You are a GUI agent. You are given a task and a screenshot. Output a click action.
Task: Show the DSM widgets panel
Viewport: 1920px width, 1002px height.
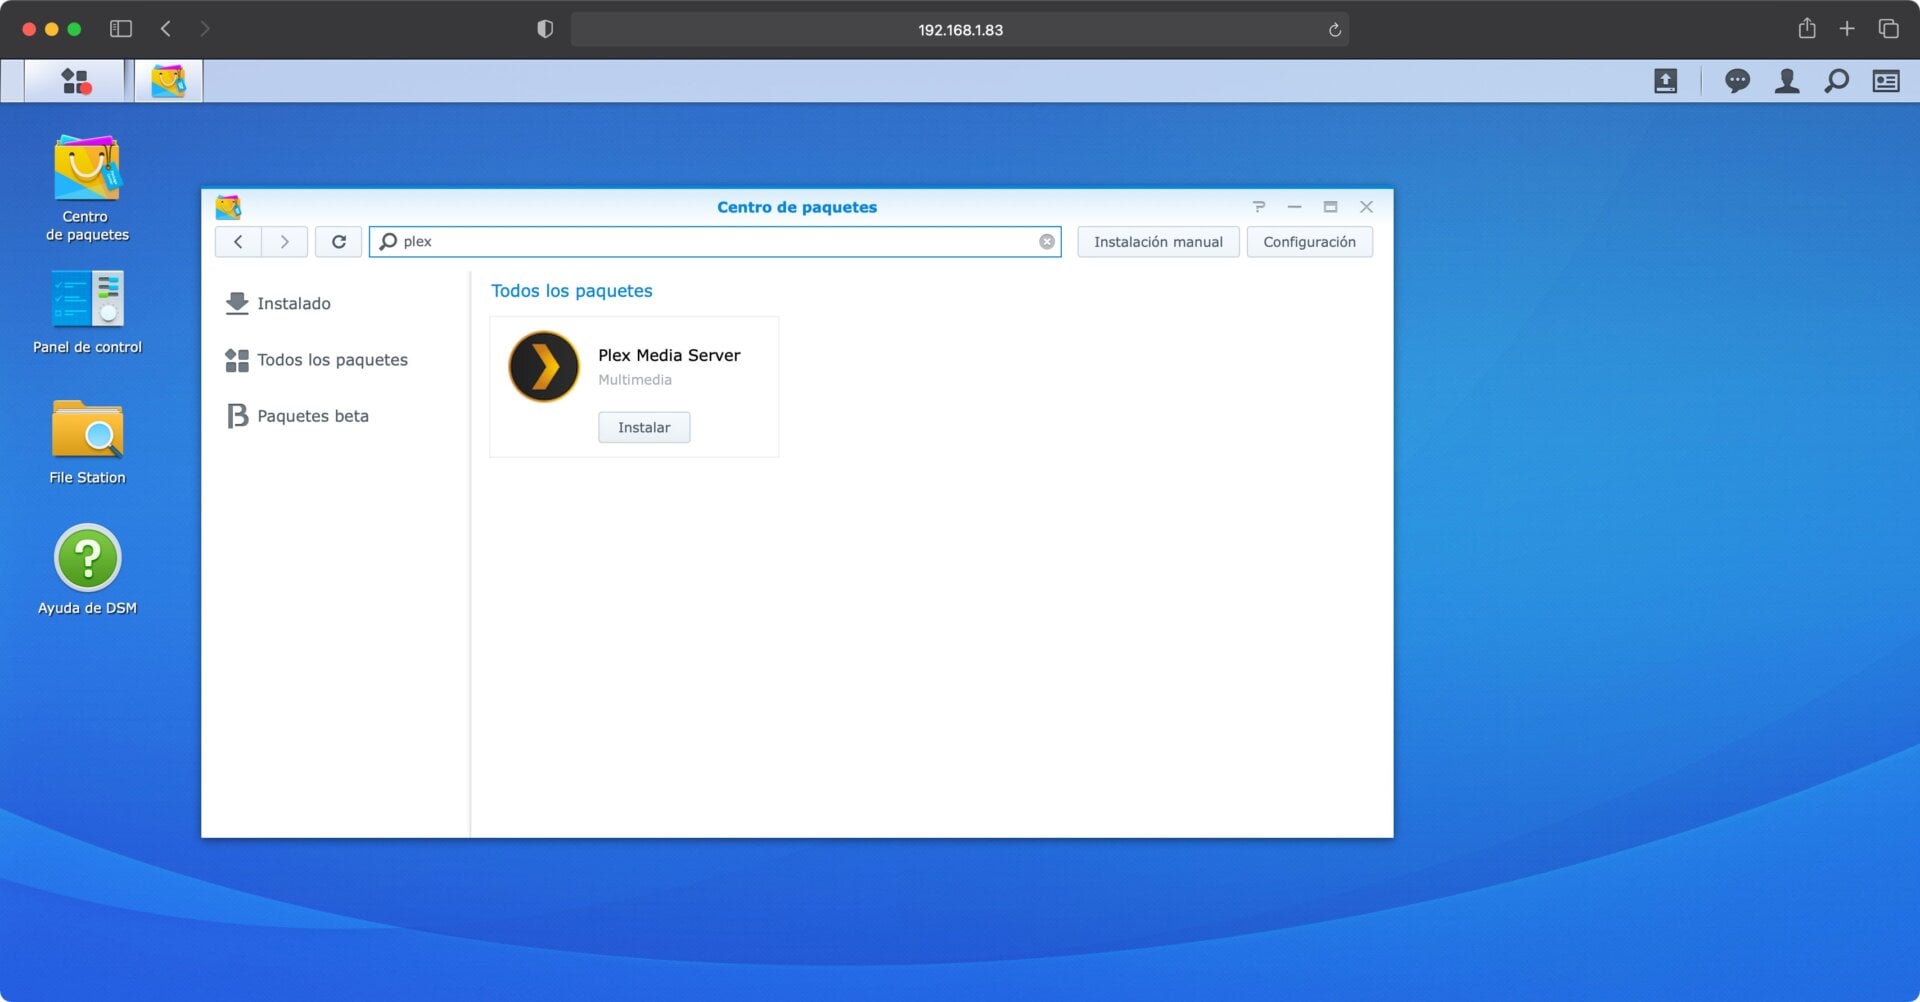tap(1886, 81)
